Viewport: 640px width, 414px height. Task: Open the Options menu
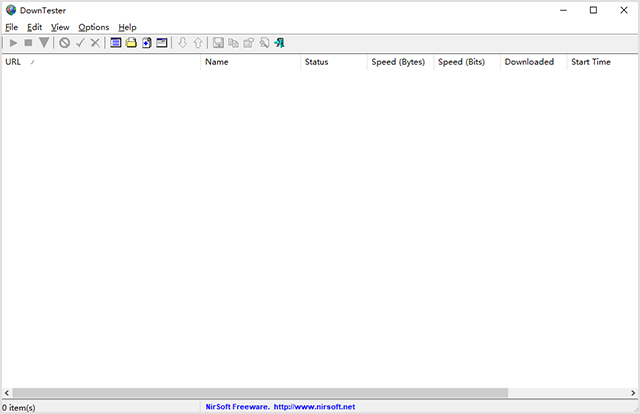(x=94, y=27)
